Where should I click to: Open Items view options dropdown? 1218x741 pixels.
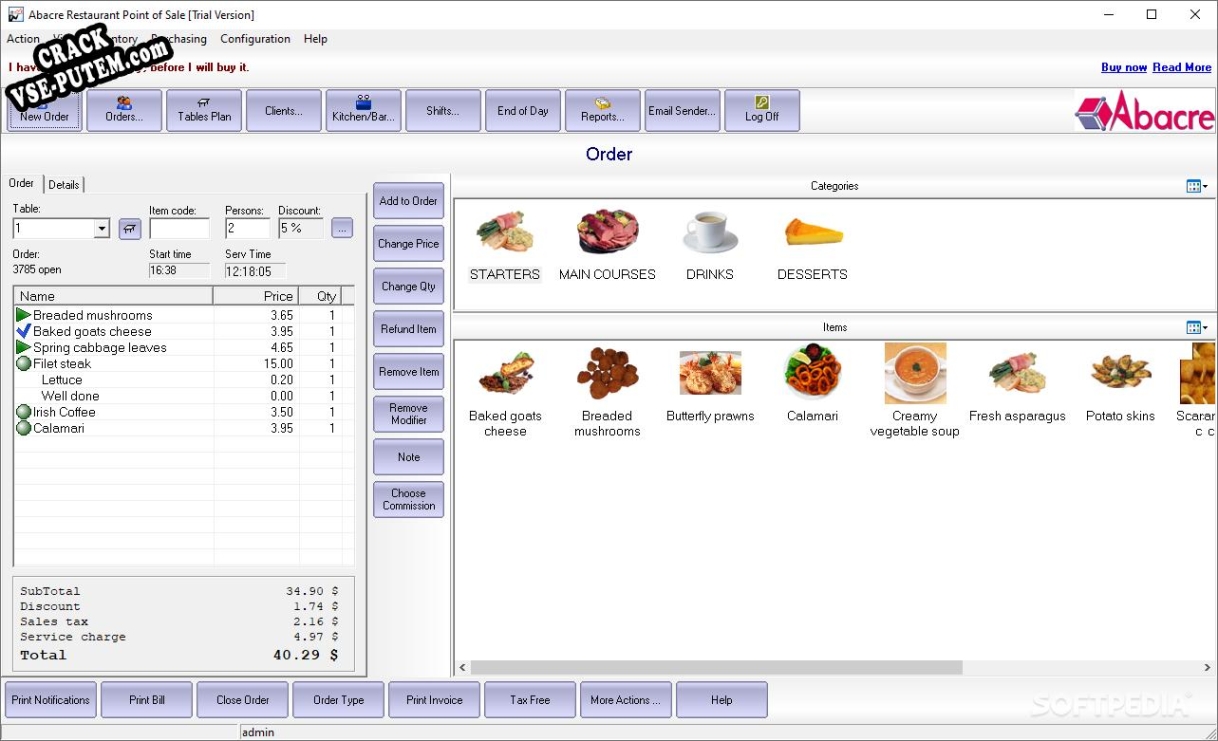pyautogui.click(x=1196, y=327)
